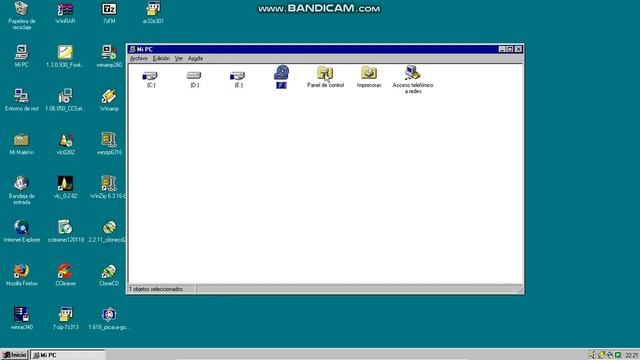This screenshot has width=640, height=360.
Task: Minimize the Mi PC window
Action: point(502,49)
